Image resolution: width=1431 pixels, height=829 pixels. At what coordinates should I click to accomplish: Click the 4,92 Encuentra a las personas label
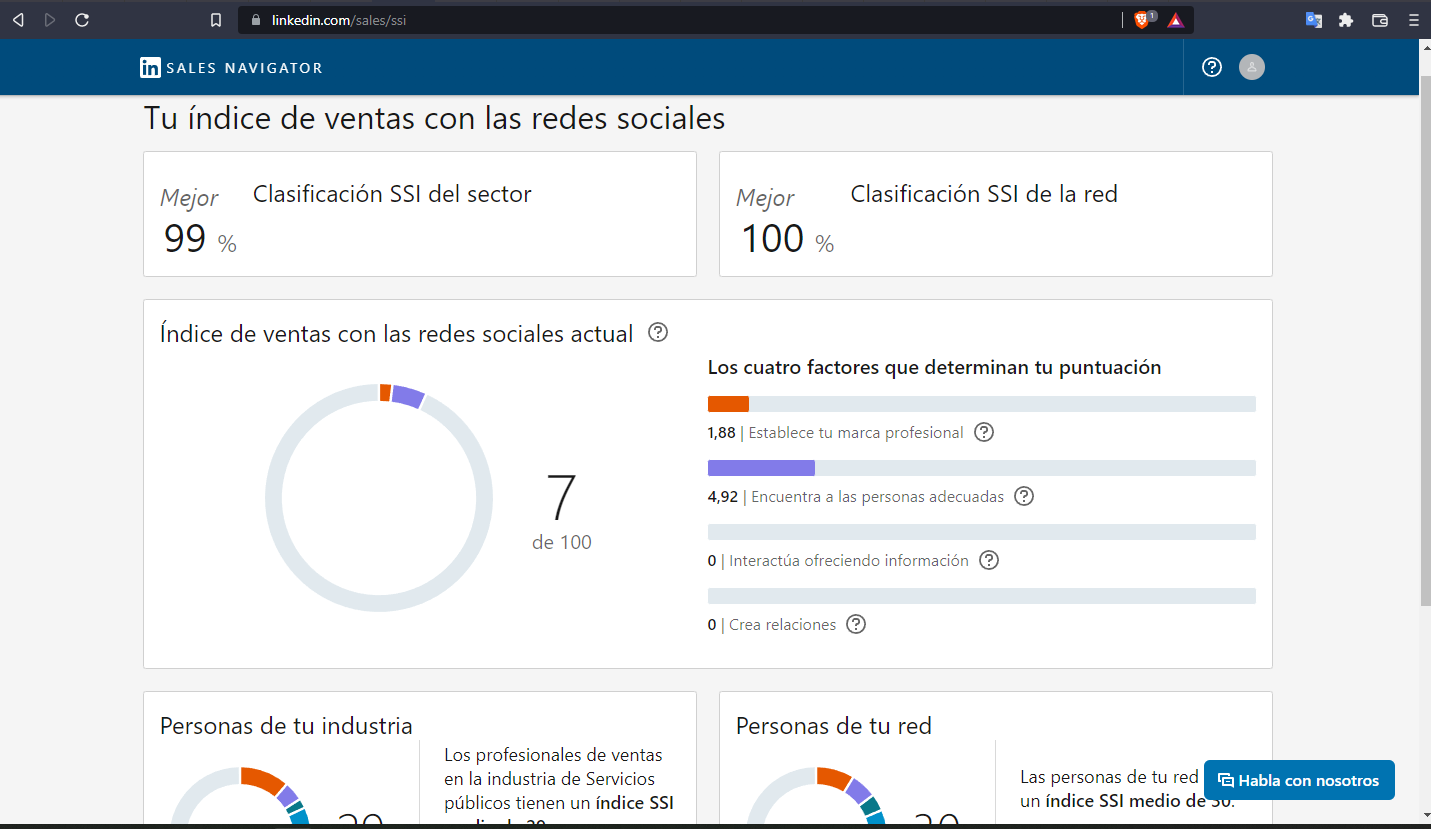(x=856, y=497)
